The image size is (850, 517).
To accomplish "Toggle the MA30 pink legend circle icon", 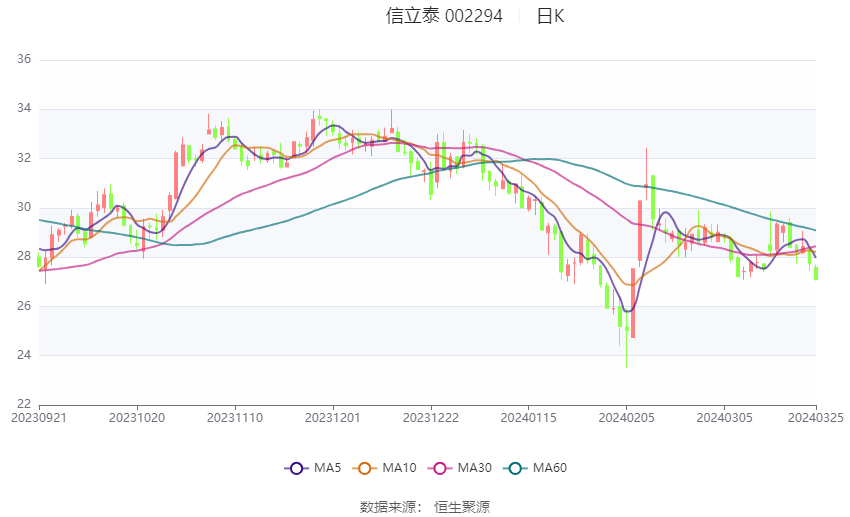I will [440, 468].
